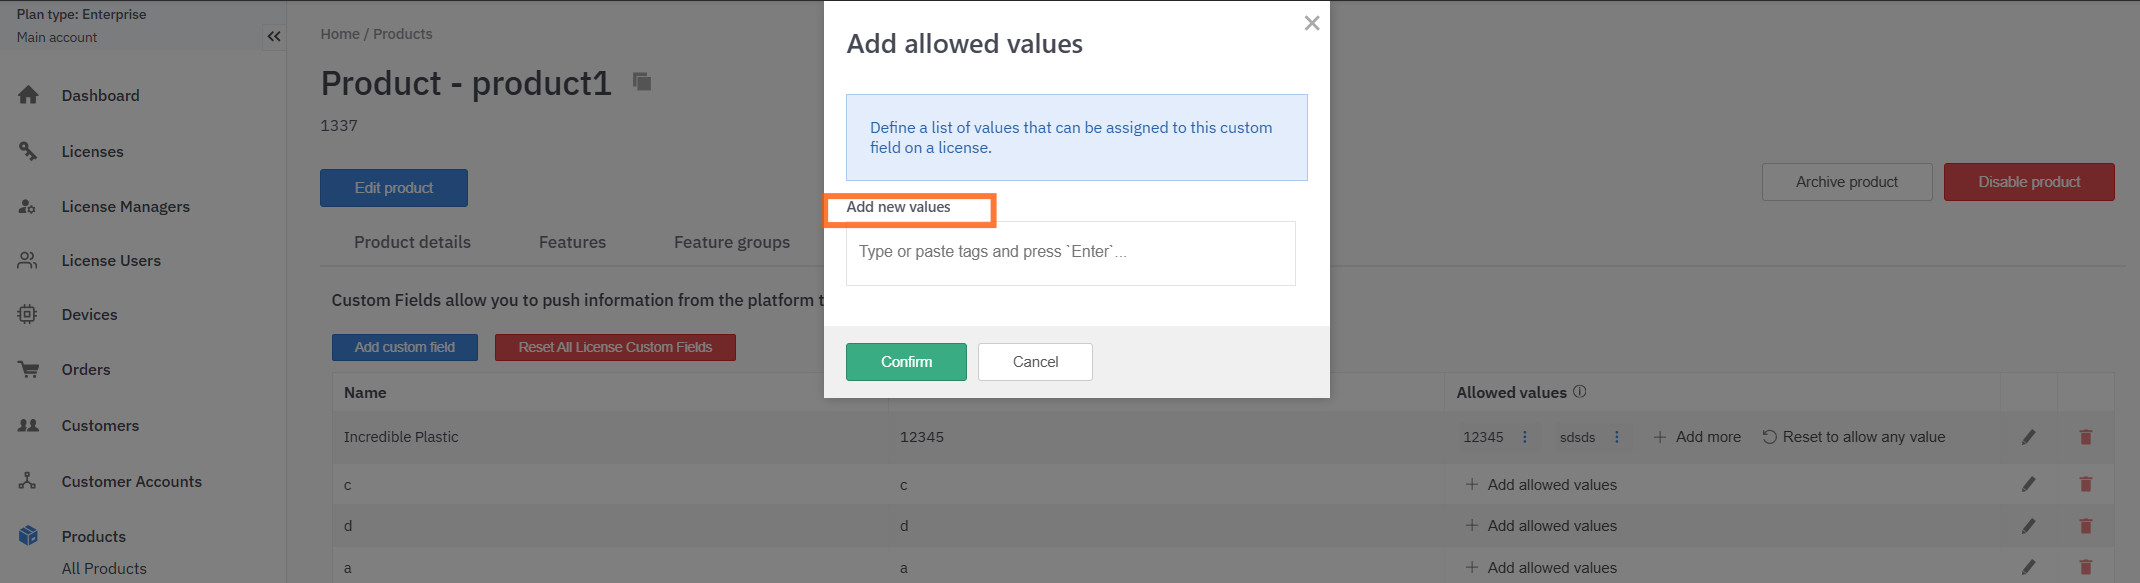Screen dimensions: 2140x583
Task: Expand Products in the sidebar
Action: [93, 537]
